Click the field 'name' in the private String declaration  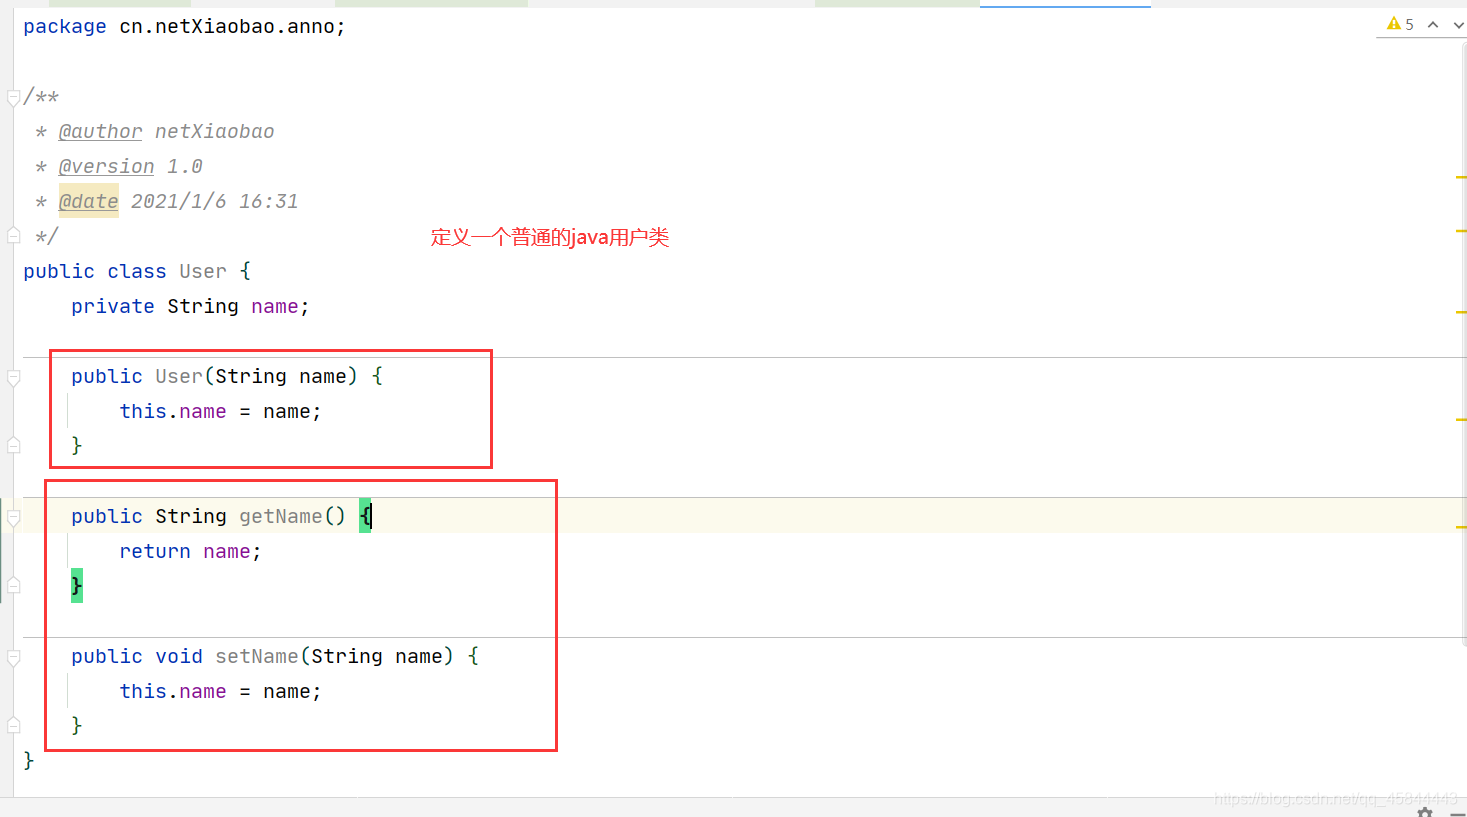point(274,307)
